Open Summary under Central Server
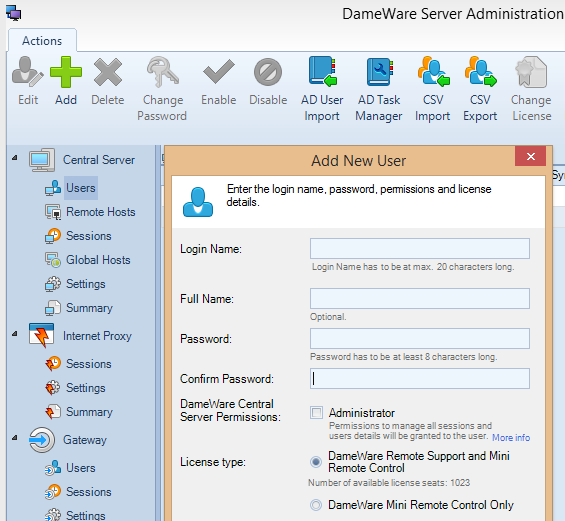The height and width of the screenshot is (521, 565). tap(89, 308)
